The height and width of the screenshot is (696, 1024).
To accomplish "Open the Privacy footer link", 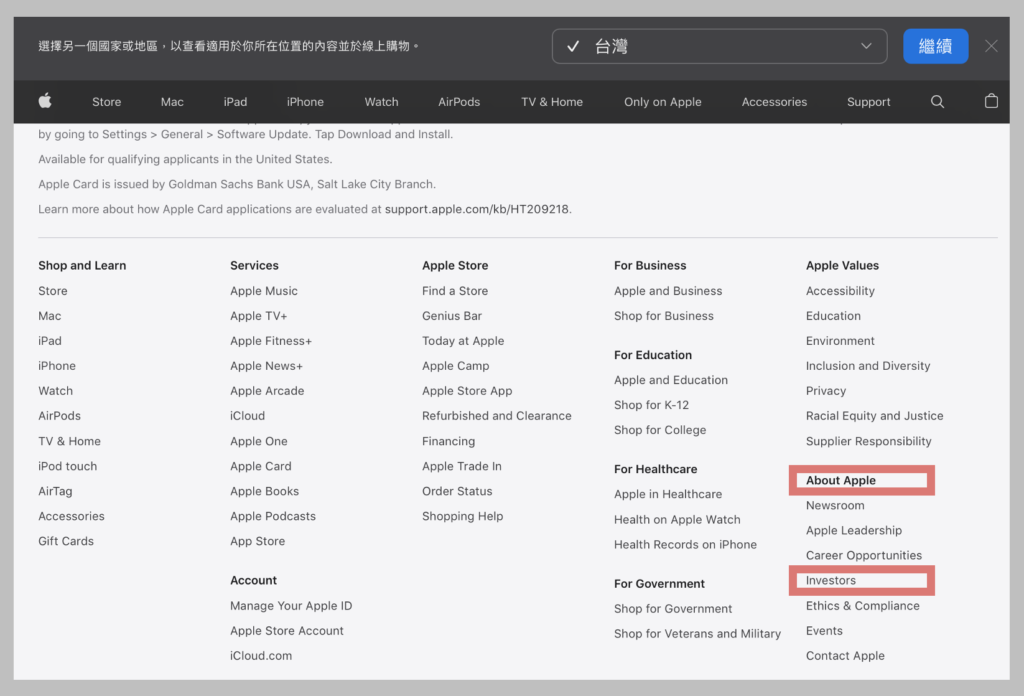I will point(826,390).
